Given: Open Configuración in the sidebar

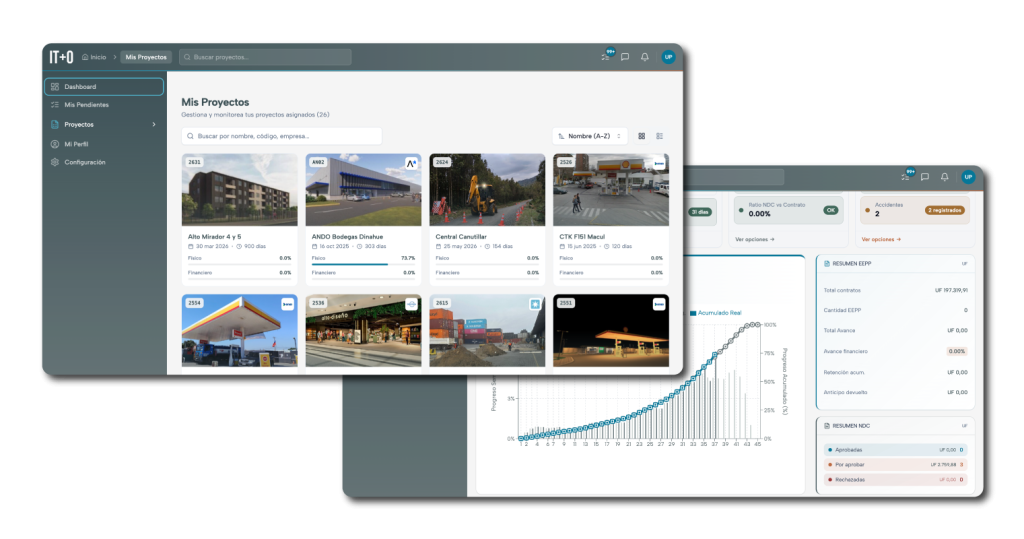Looking at the screenshot, I should coord(104,163).
